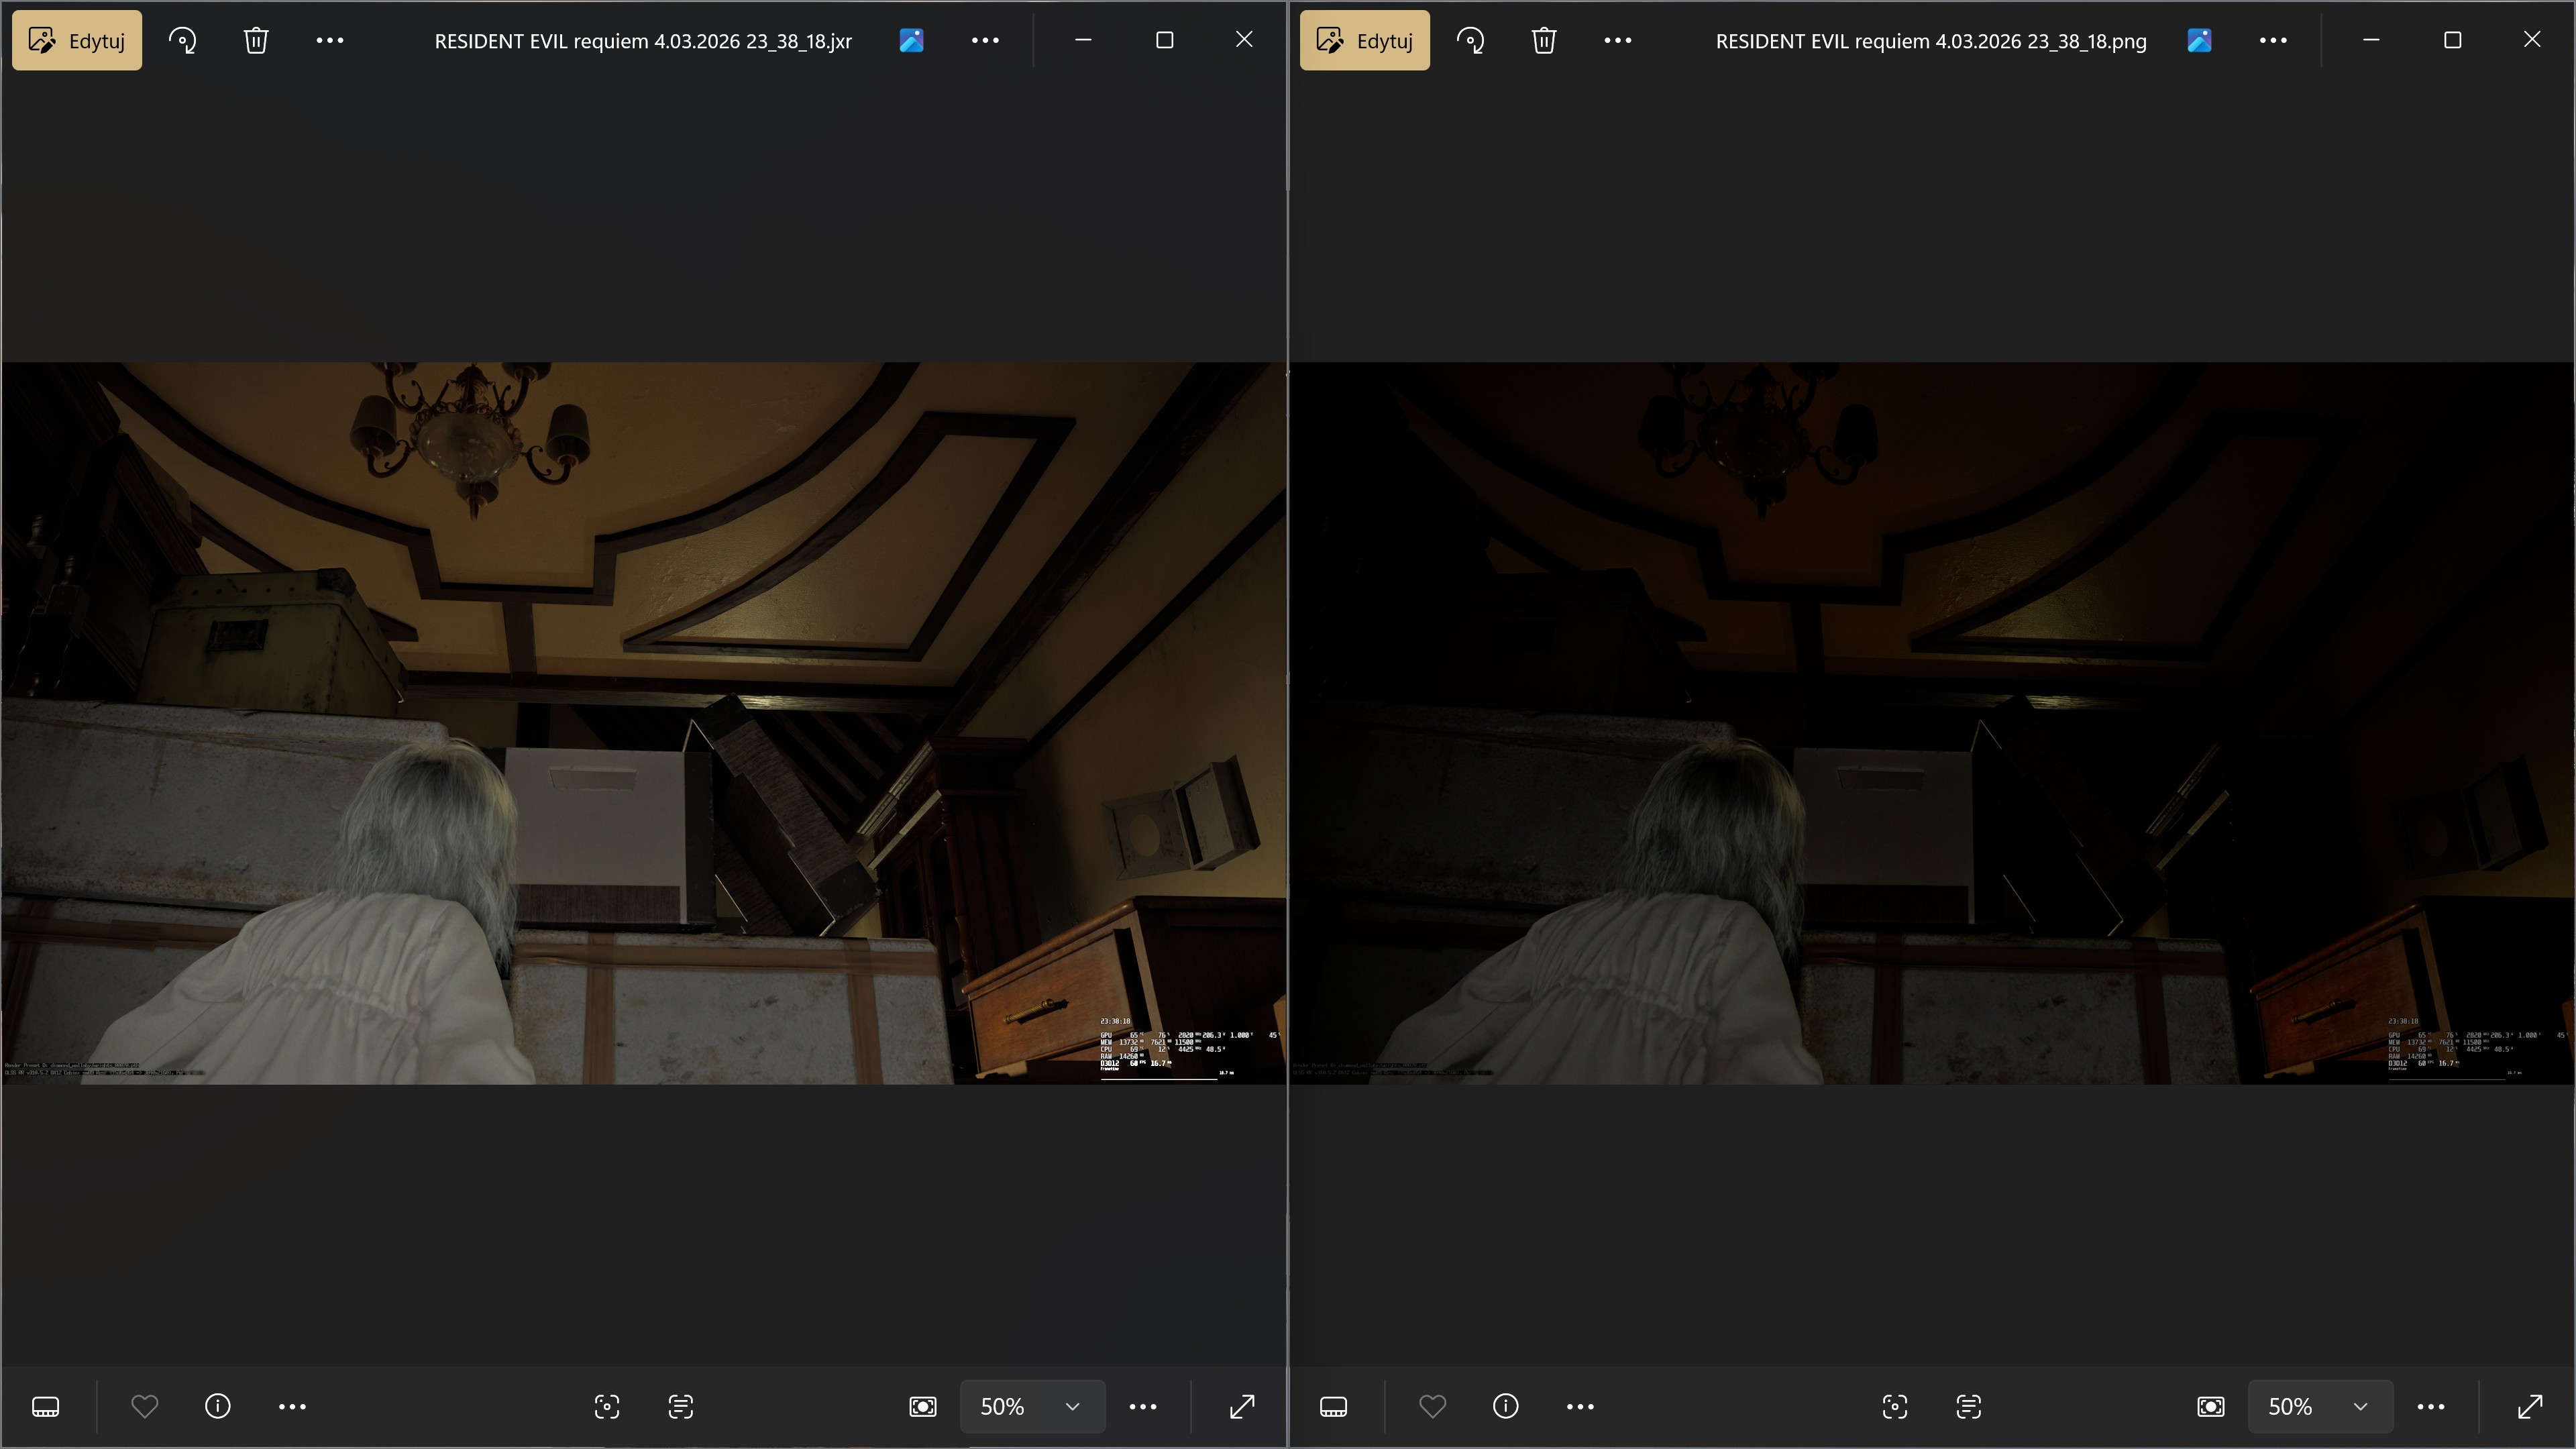Rotate the JXR image
This screenshot has height=1449, width=2576.
click(x=182, y=41)
